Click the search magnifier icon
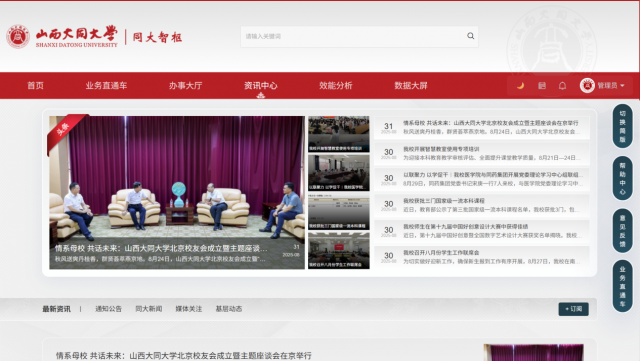Image resolution: width=640 pixels, height=361 pixels. point(471,36)
